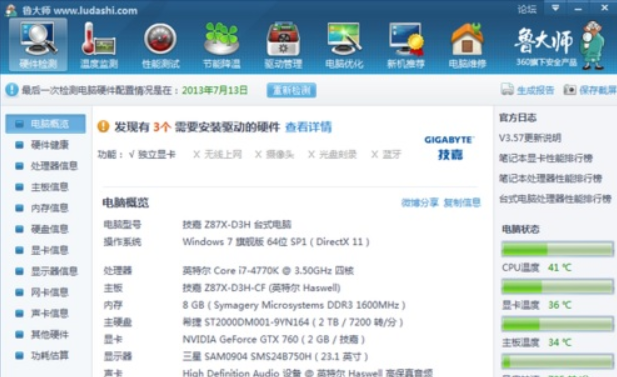Click 论坛 forum link in title bar

pos(526,9)
